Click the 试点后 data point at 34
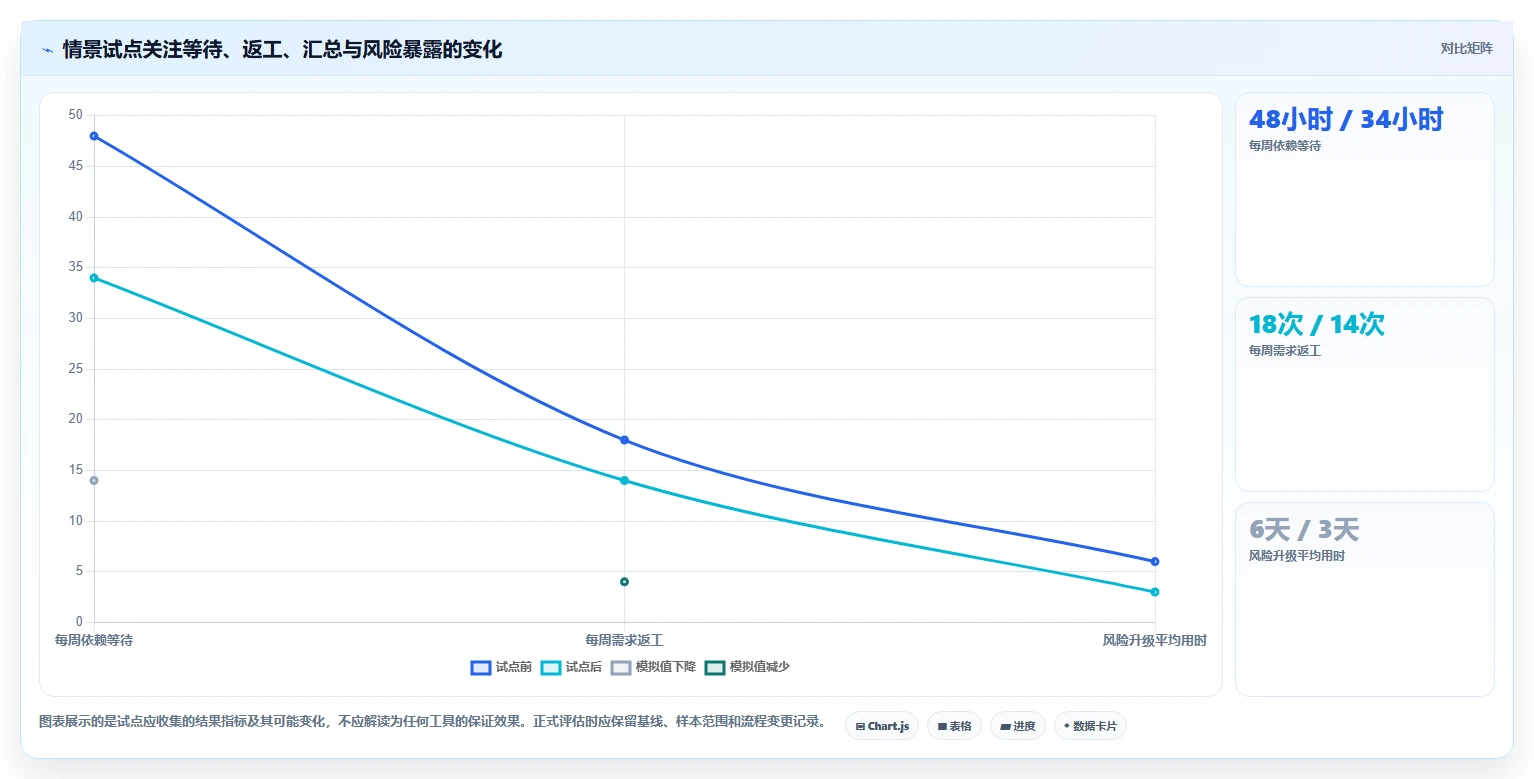The height and width of the screenshot is (779, 1534). point(94,278)
